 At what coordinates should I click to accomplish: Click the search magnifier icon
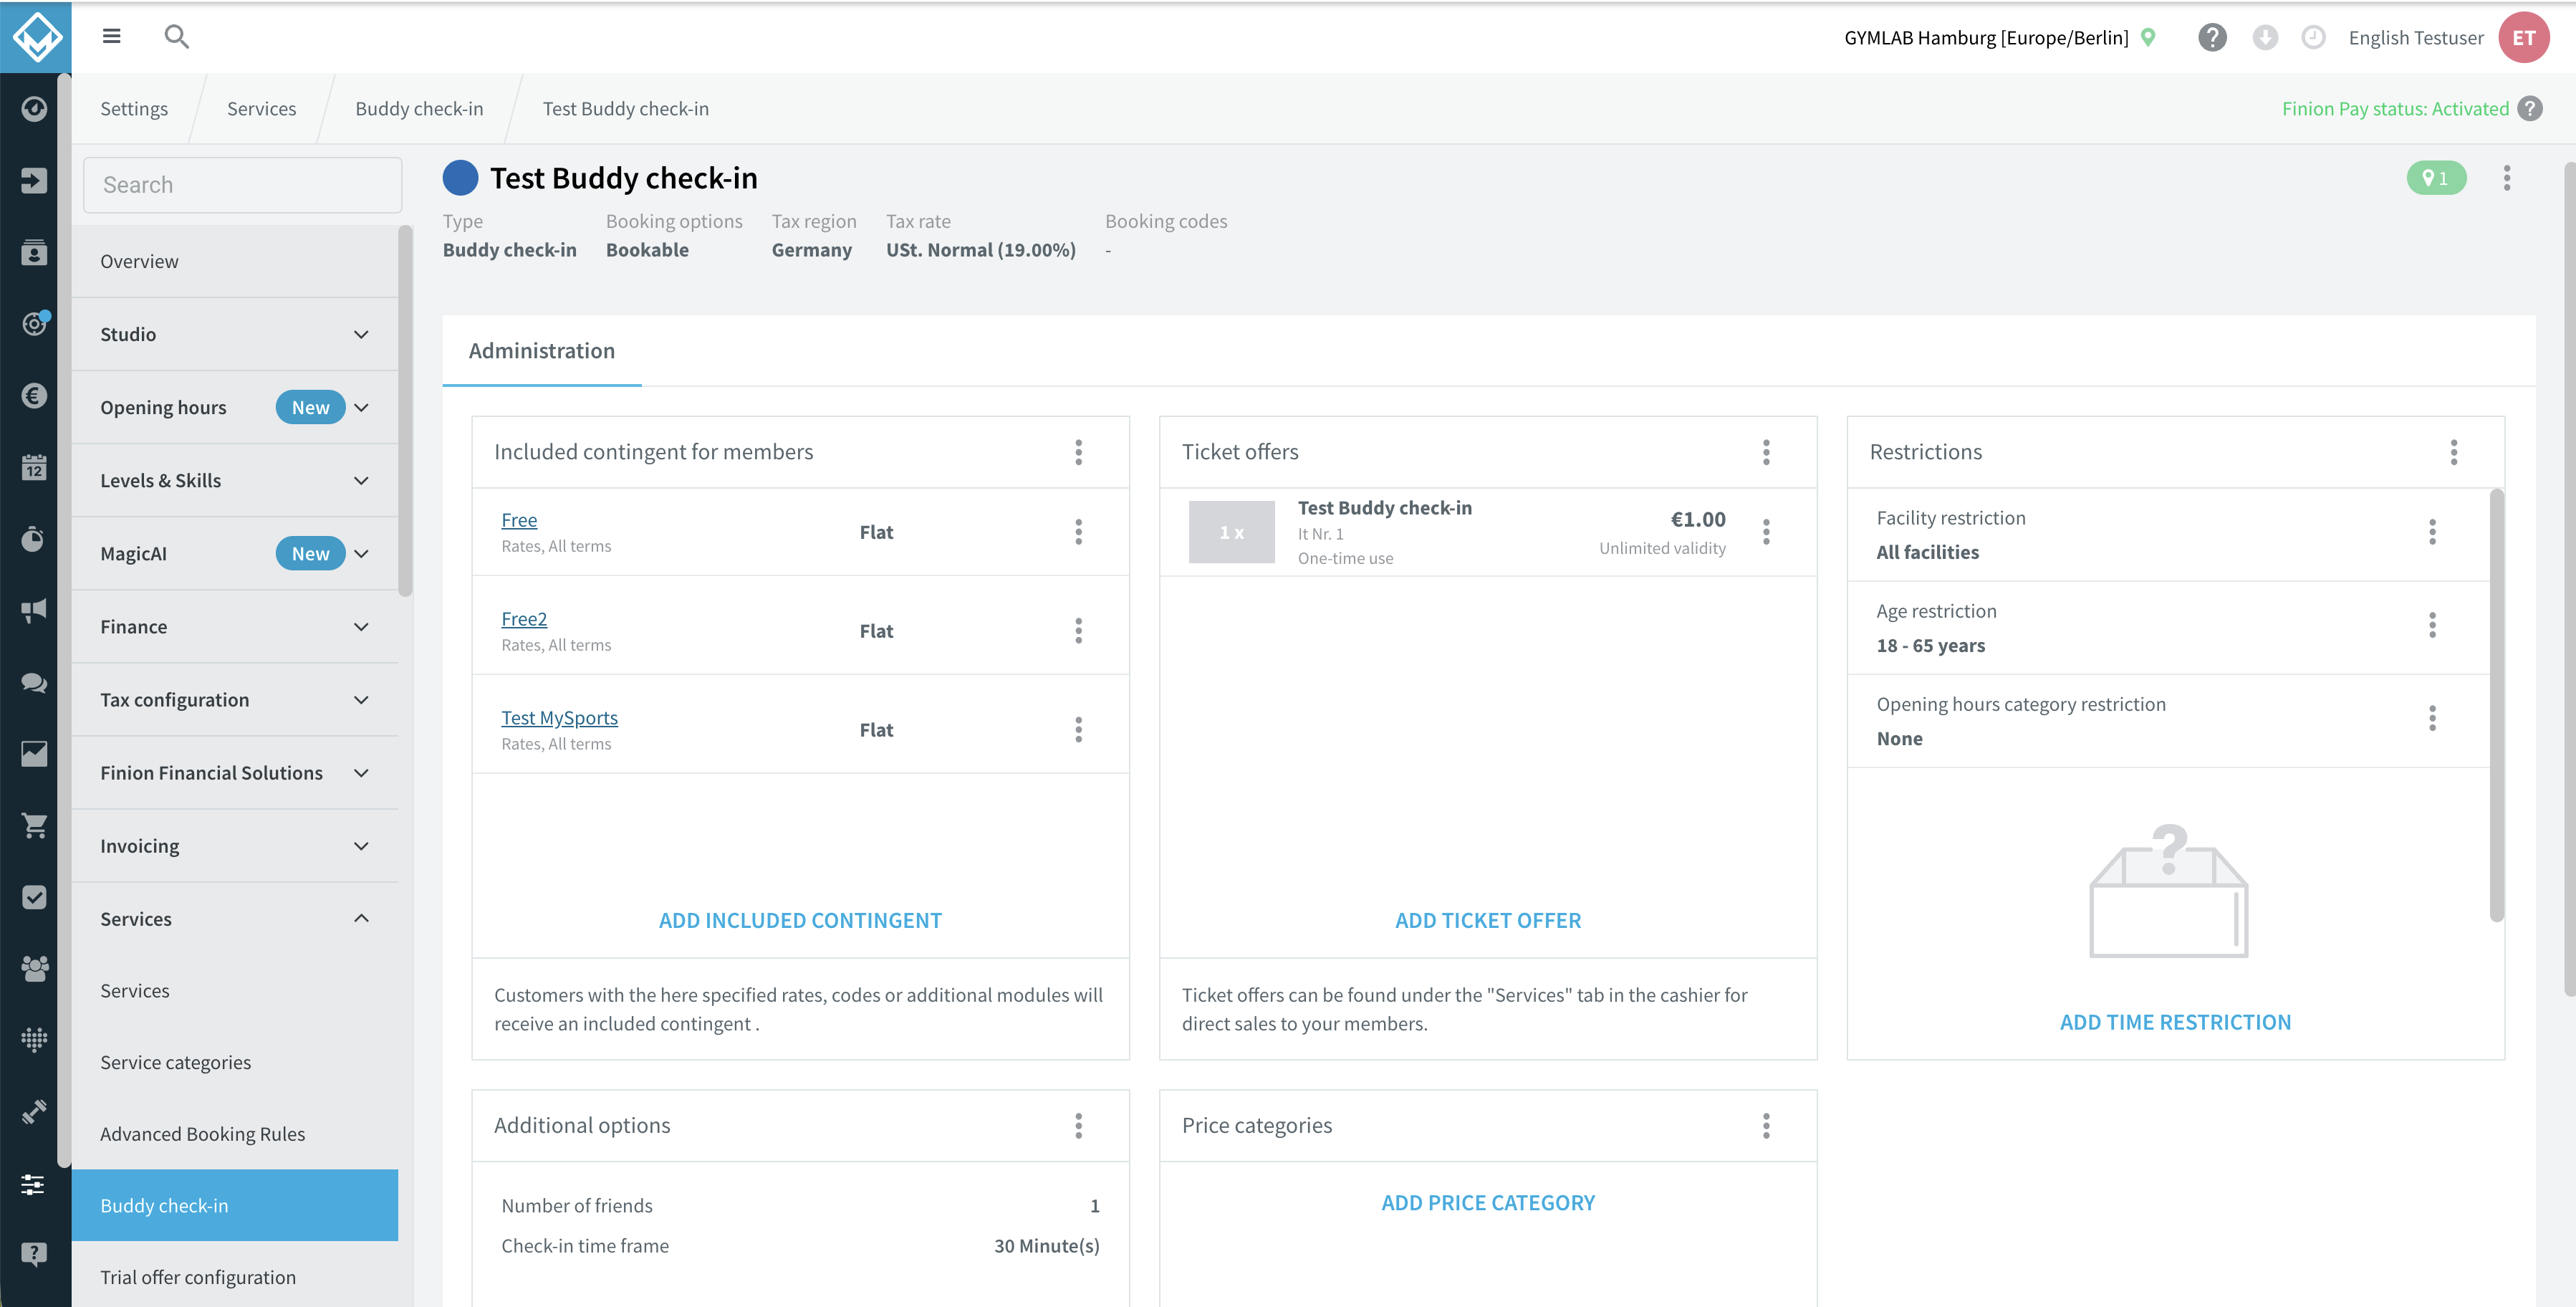tap(176, 37)
